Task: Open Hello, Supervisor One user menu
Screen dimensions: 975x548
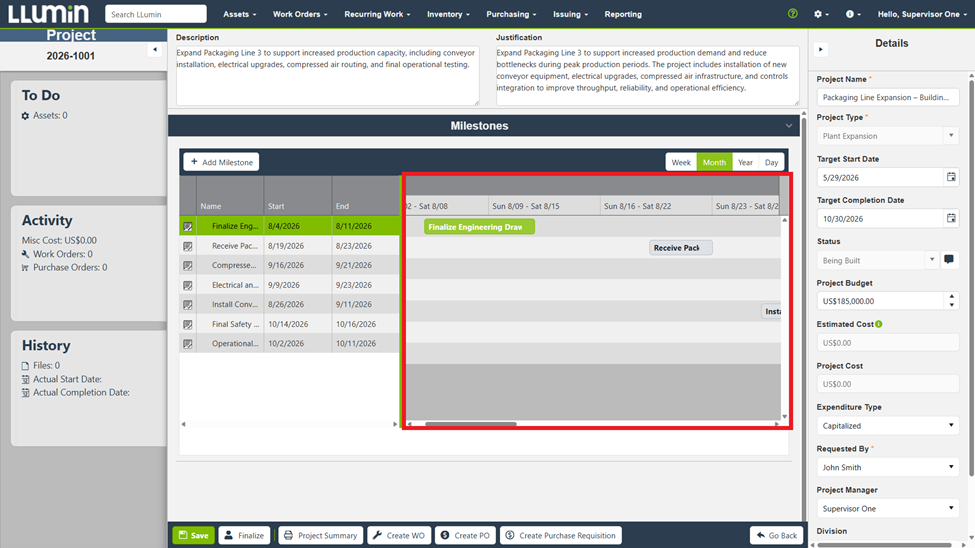Action: coord(922,14)
